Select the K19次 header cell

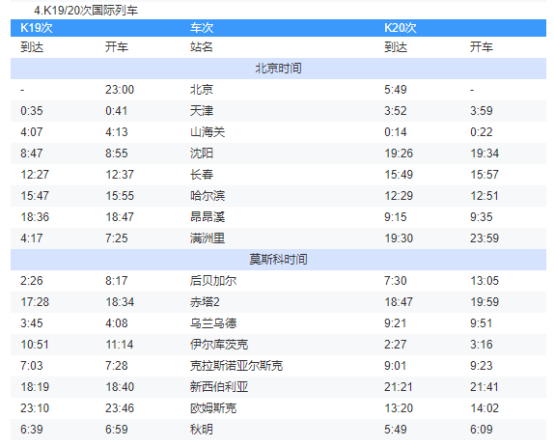[36, 28]
